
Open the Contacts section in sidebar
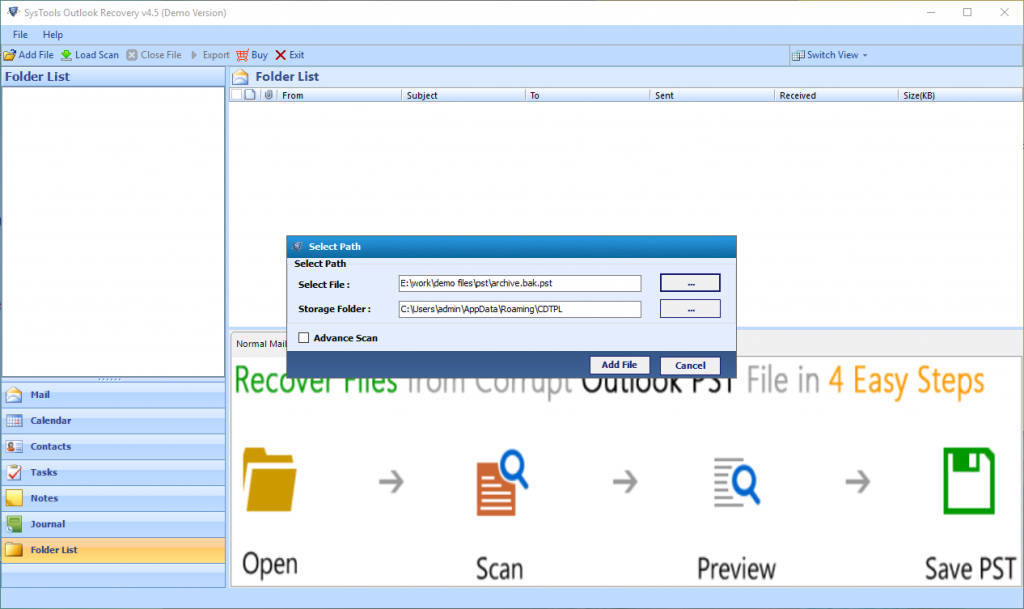coord(50,447)
